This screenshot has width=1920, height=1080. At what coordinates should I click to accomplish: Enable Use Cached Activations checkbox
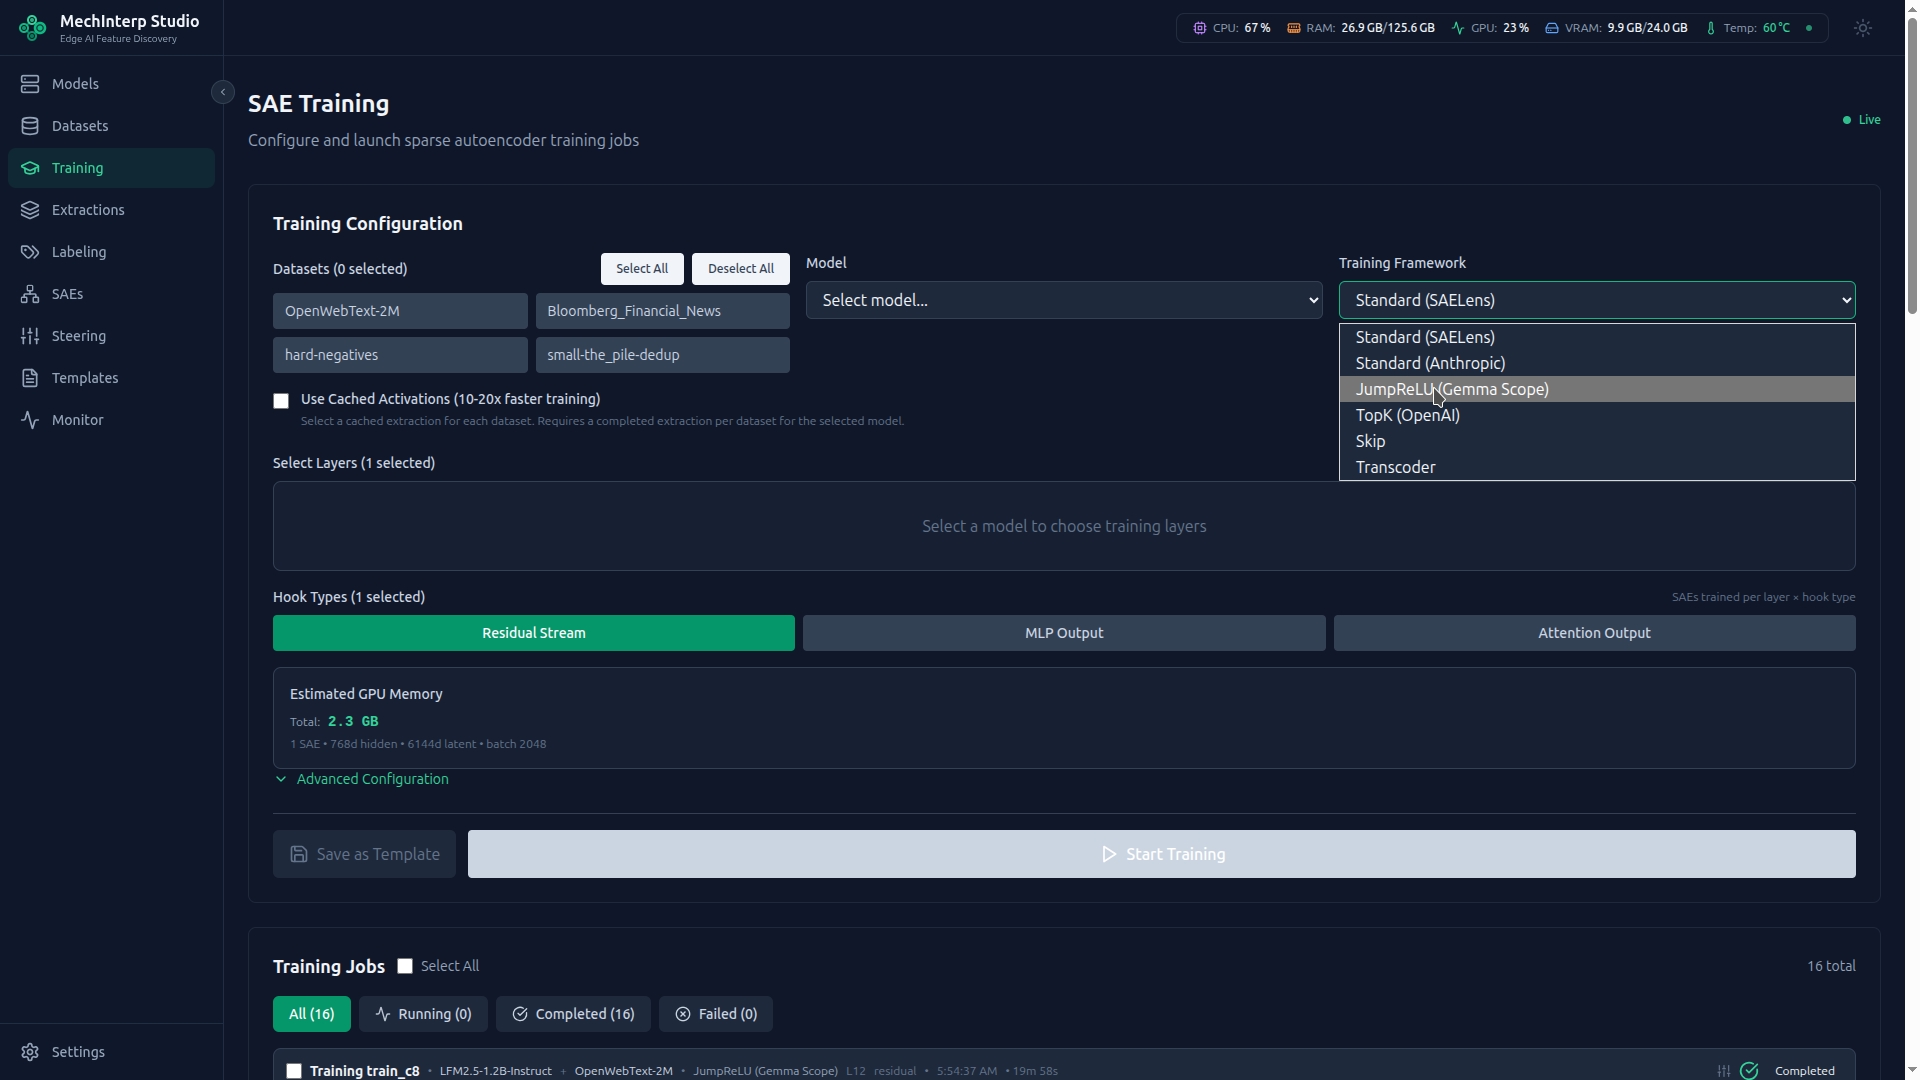point(281,400)
